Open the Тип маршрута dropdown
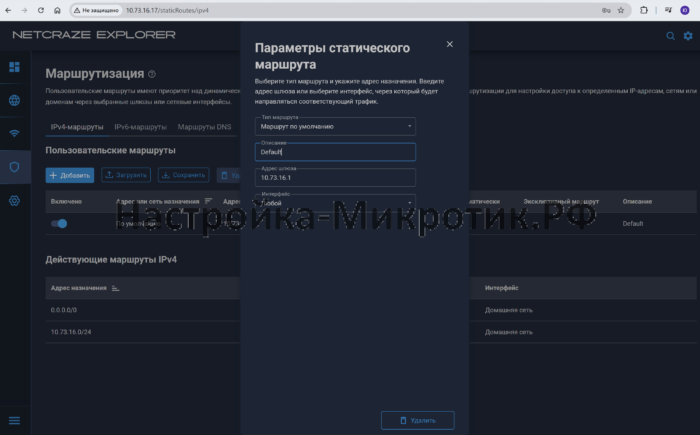The width and height of the screenshot is (700, 435). pyautogui.click(x=335, y=126)
